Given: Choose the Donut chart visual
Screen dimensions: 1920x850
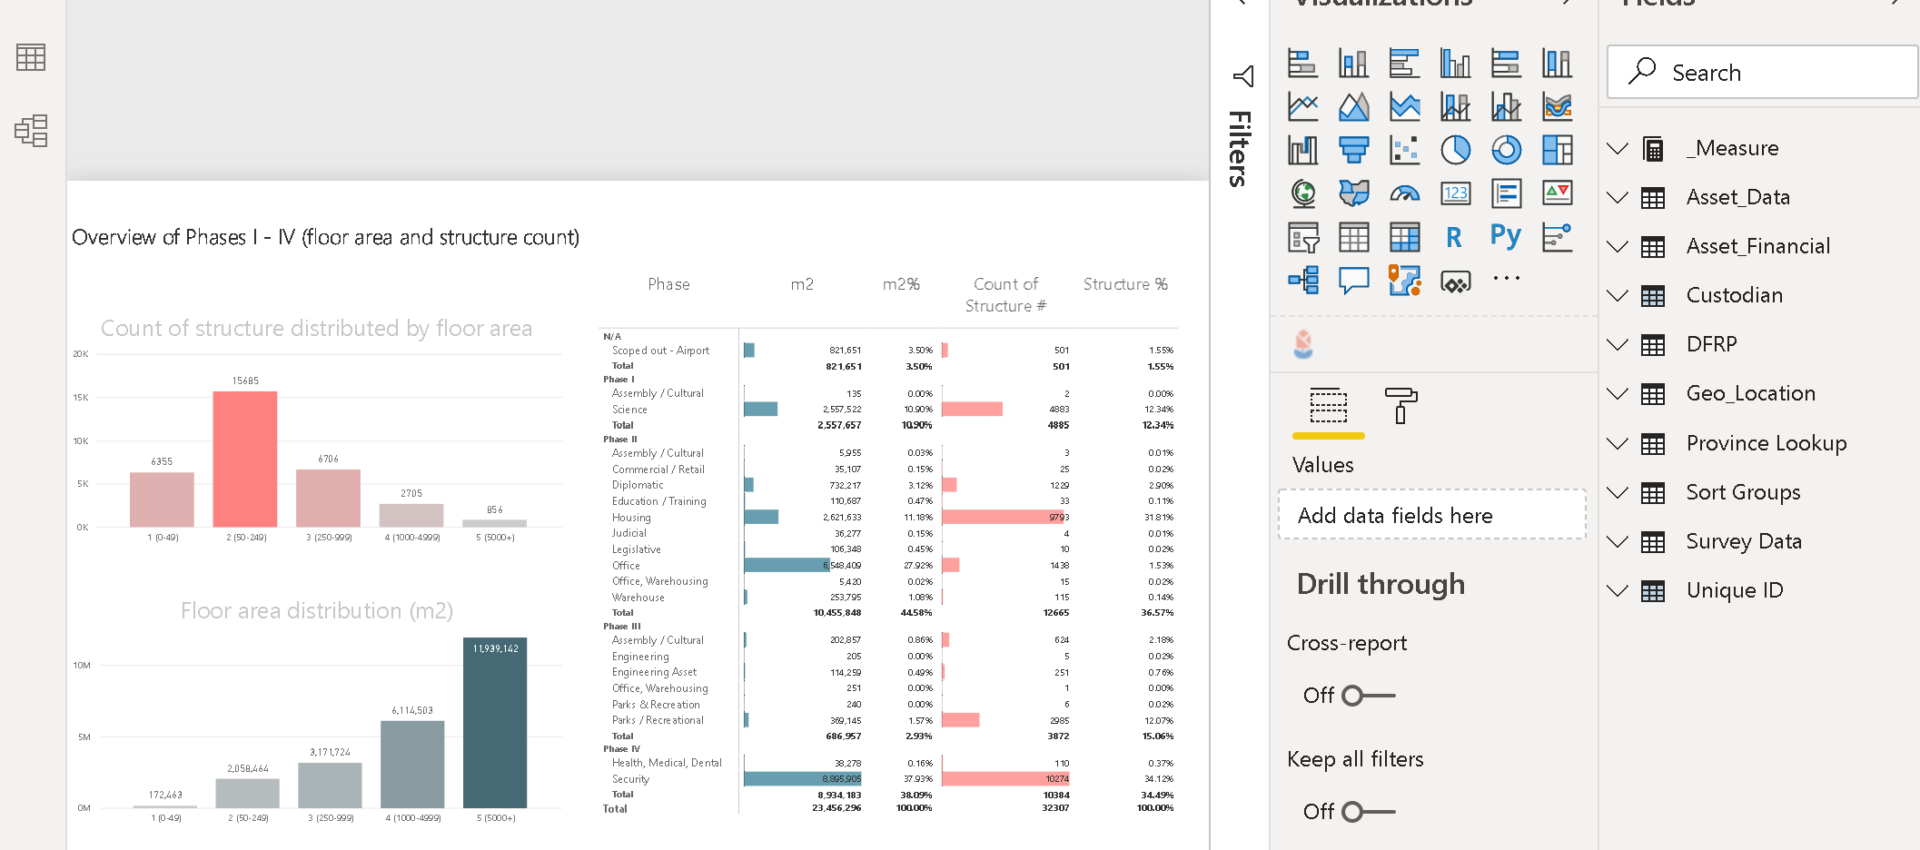Looking at the screenshot, I should click(1506, 150).
